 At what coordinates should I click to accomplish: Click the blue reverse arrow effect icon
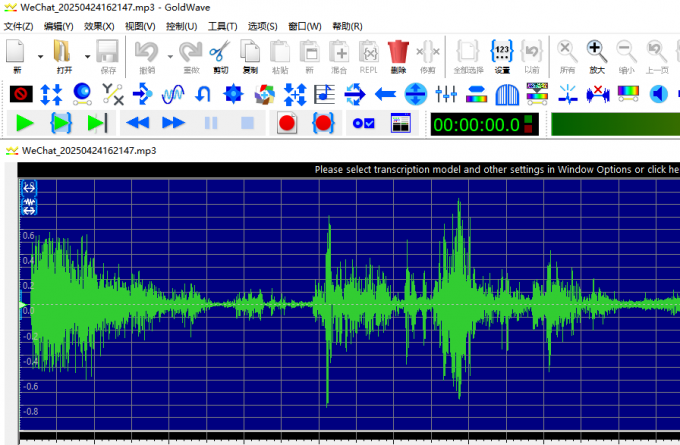point(203,94)
